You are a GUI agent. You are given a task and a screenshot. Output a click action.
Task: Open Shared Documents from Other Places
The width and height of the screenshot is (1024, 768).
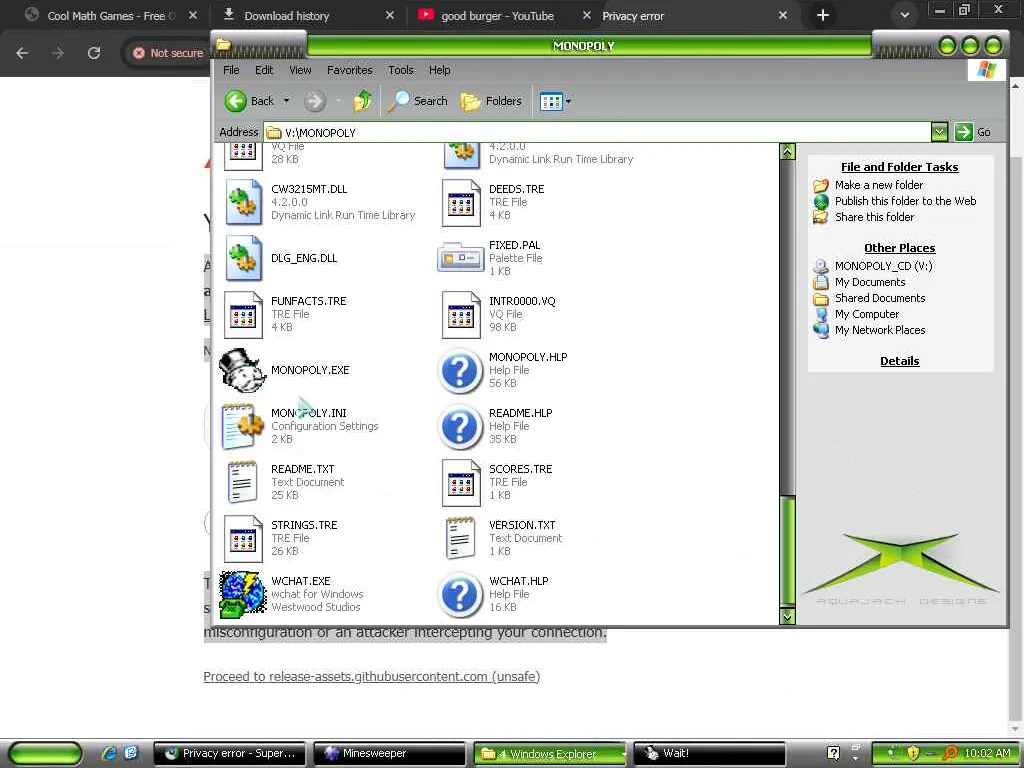click(880, 298)
